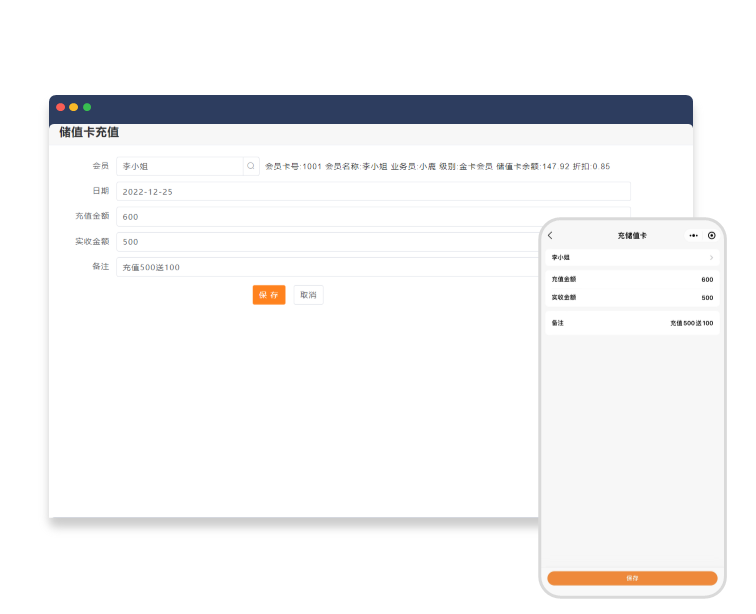Screen dimensions: 756x614
Task: Click the yellow minimize window dot
Action: 73,107
